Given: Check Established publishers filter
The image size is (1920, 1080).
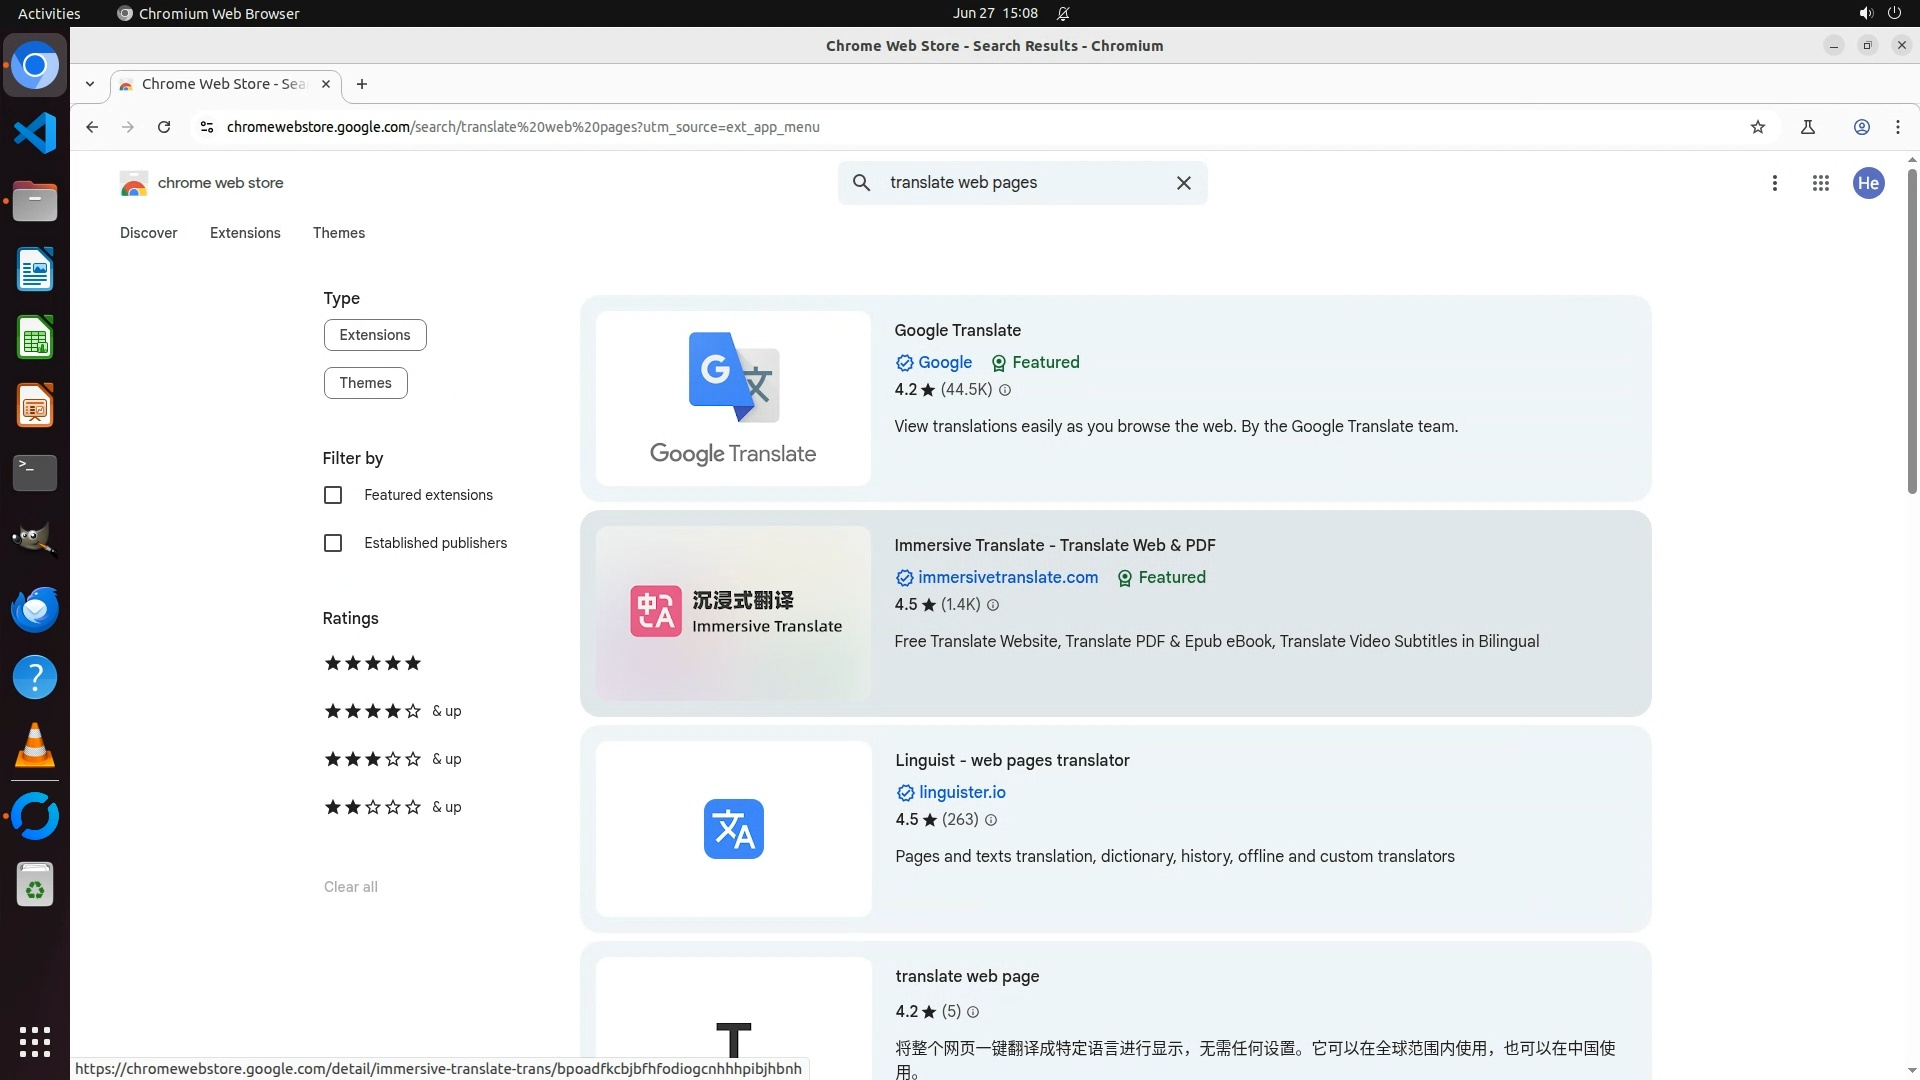Looking at the screenshot, I should (x=333, y=543).
